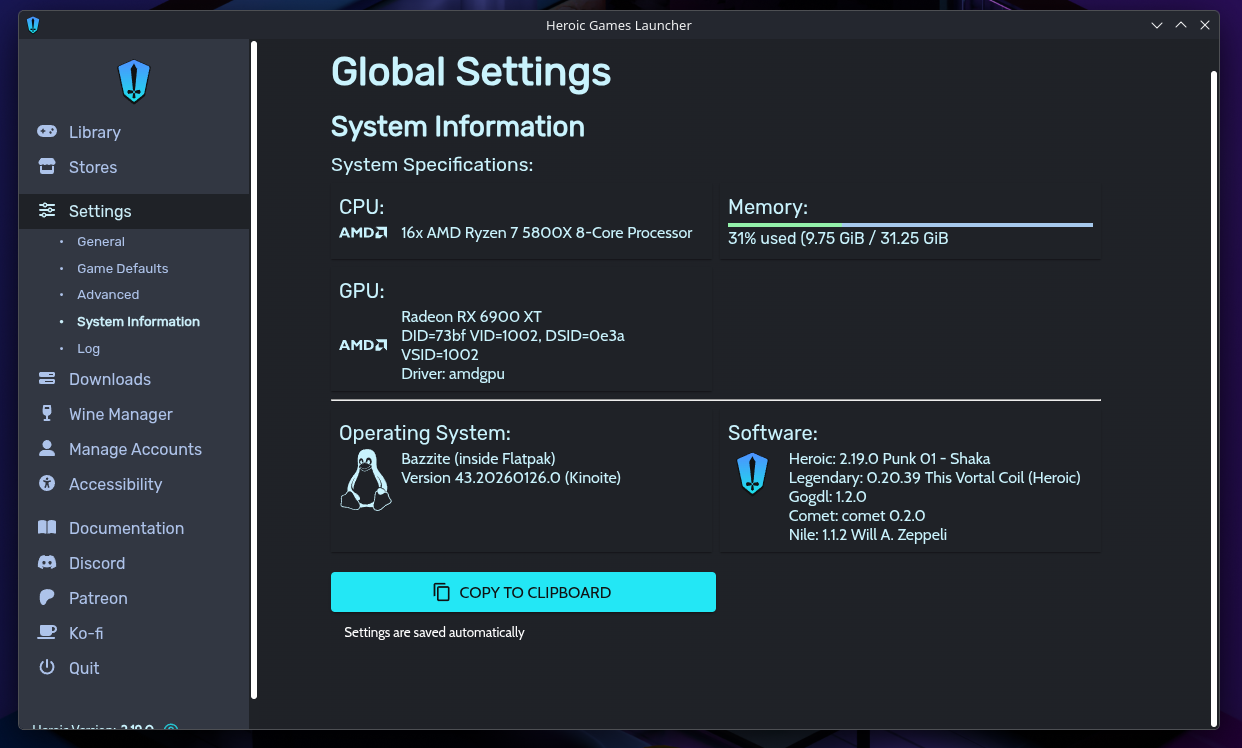Open the Documentation link

46,528
